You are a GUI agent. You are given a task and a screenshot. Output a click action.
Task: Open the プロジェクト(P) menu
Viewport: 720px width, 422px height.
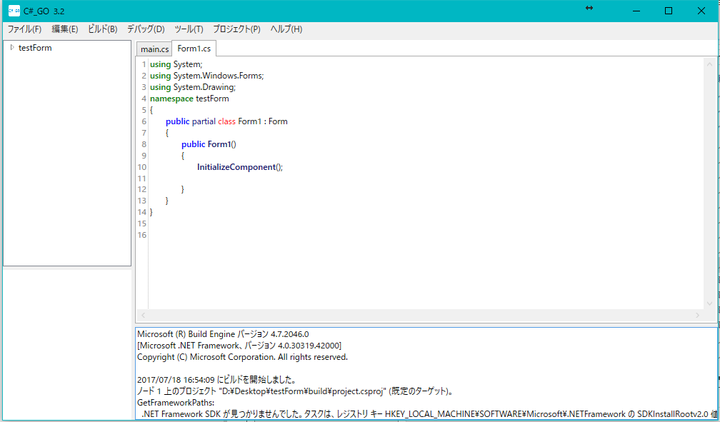(236, 29)
